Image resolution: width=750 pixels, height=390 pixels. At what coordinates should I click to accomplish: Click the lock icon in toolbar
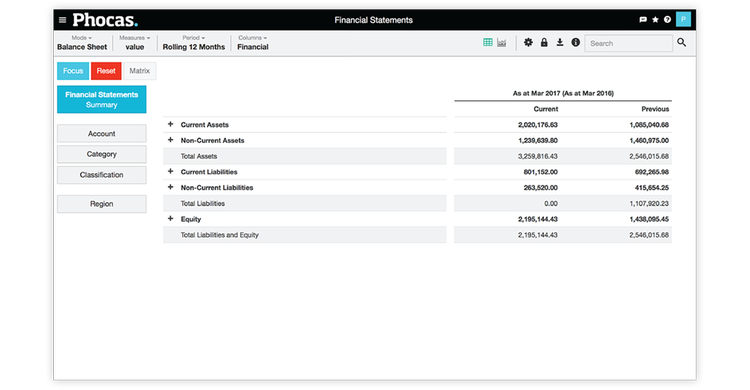(544, 43)
